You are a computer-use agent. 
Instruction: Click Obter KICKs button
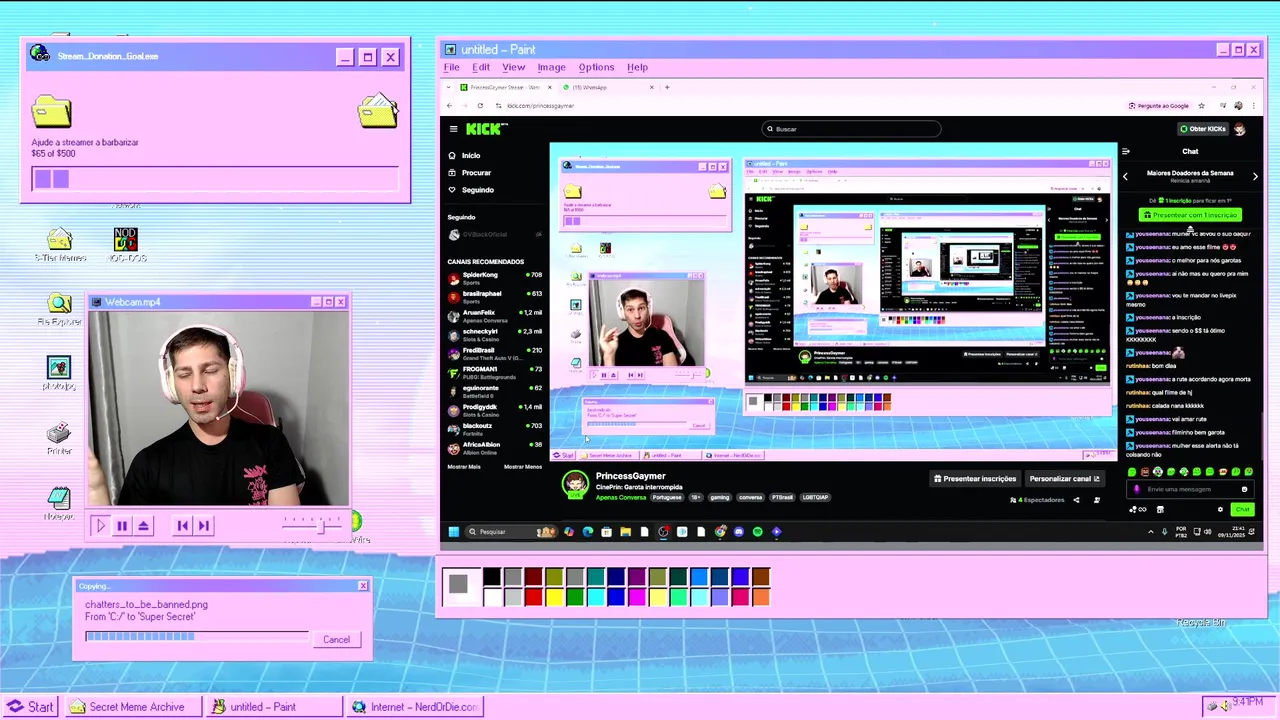[x=1202, y=129]
